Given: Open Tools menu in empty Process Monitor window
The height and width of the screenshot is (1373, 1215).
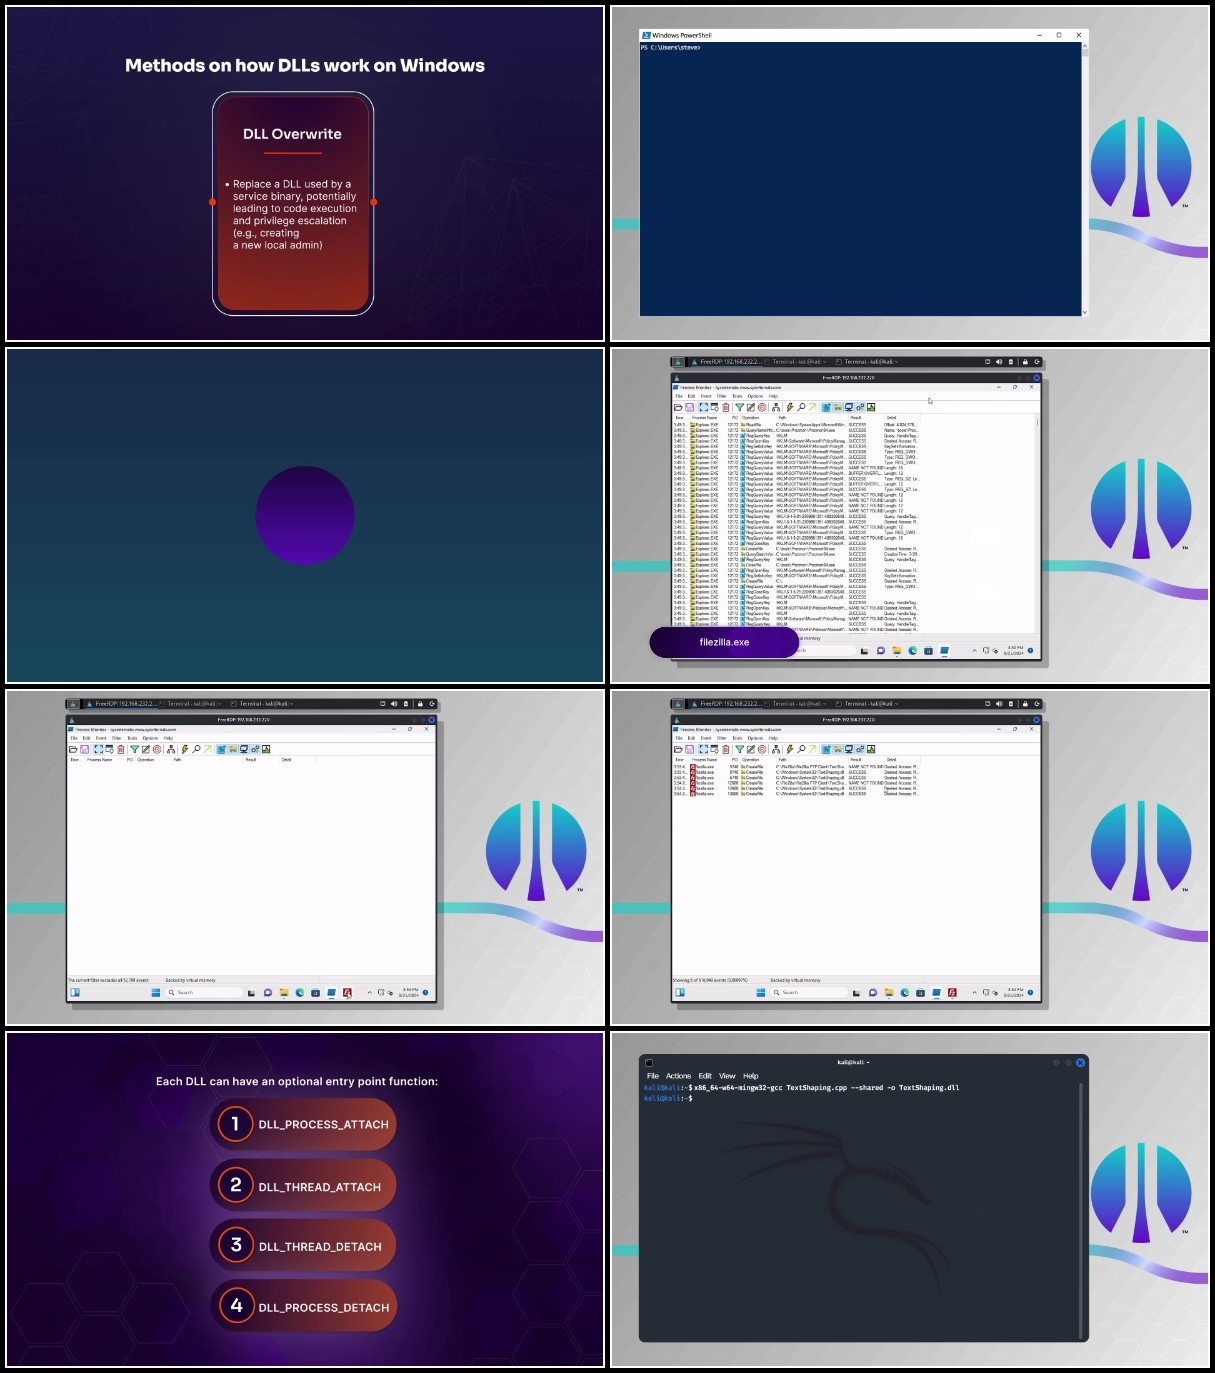Looking at the screenshot, I should click(132, 738).
